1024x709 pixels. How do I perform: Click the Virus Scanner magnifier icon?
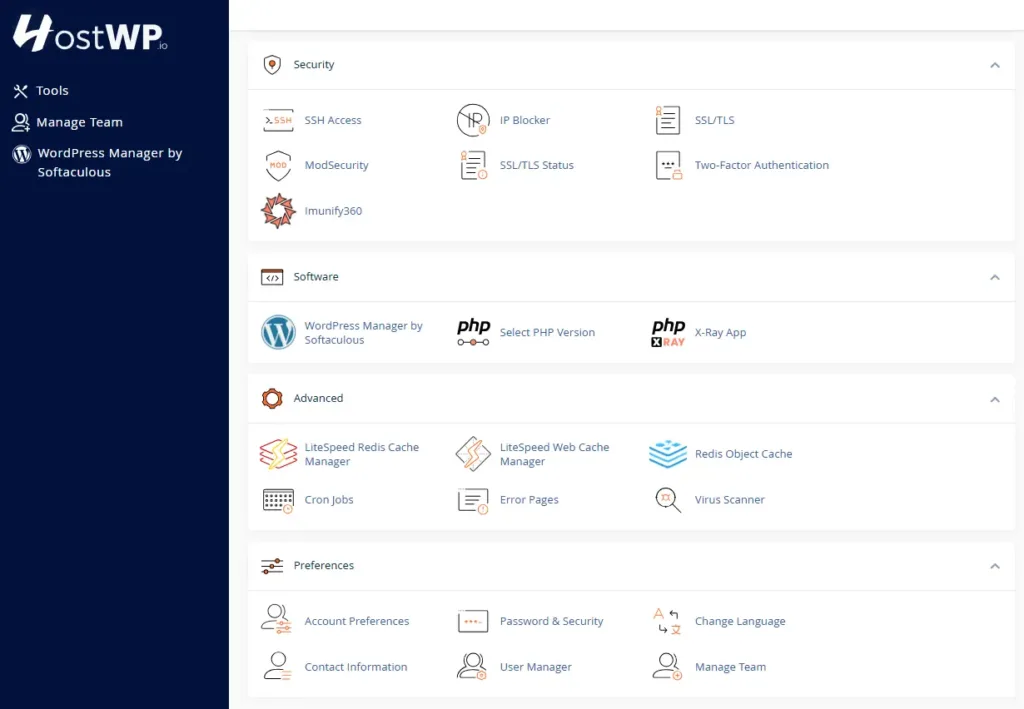pos(668,500)
